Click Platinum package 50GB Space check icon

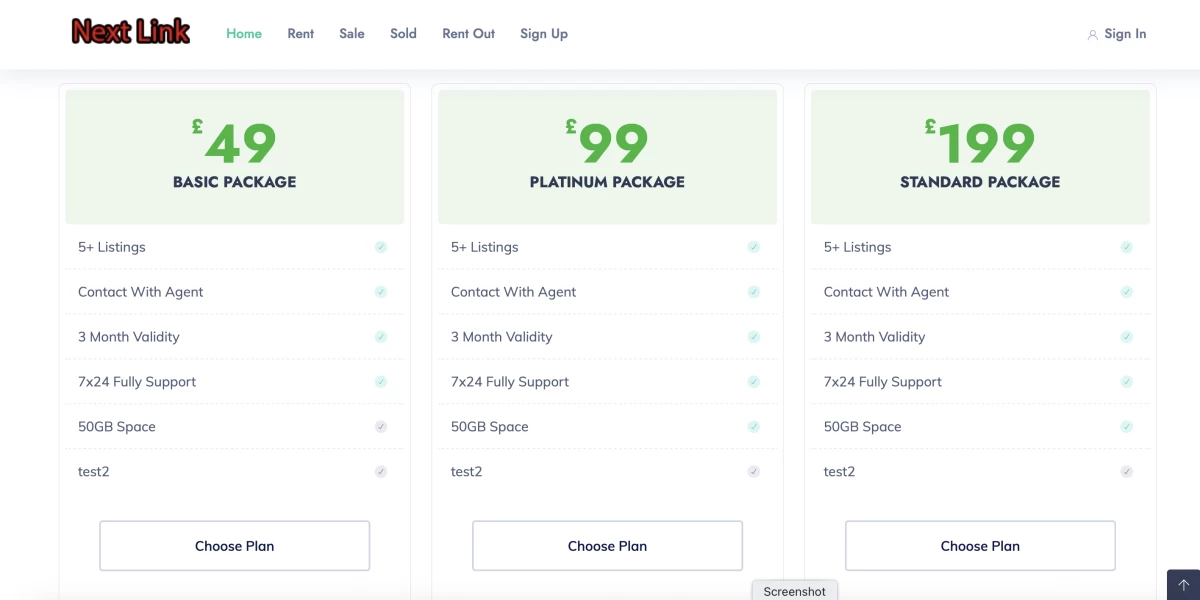(754, 426)
